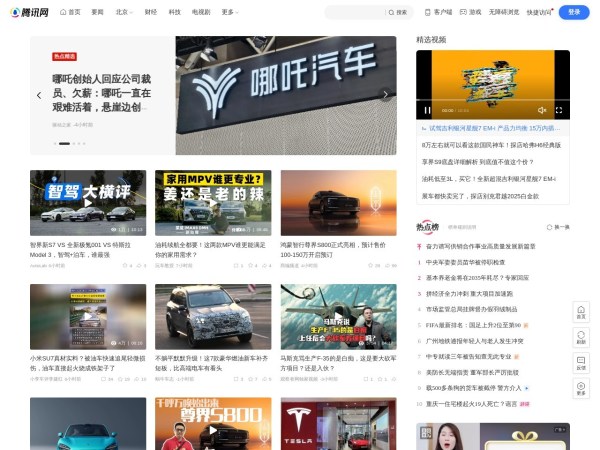Expand the 更多 navigation dropdown
The image size is (600, 450).
(x=230, y=12)
